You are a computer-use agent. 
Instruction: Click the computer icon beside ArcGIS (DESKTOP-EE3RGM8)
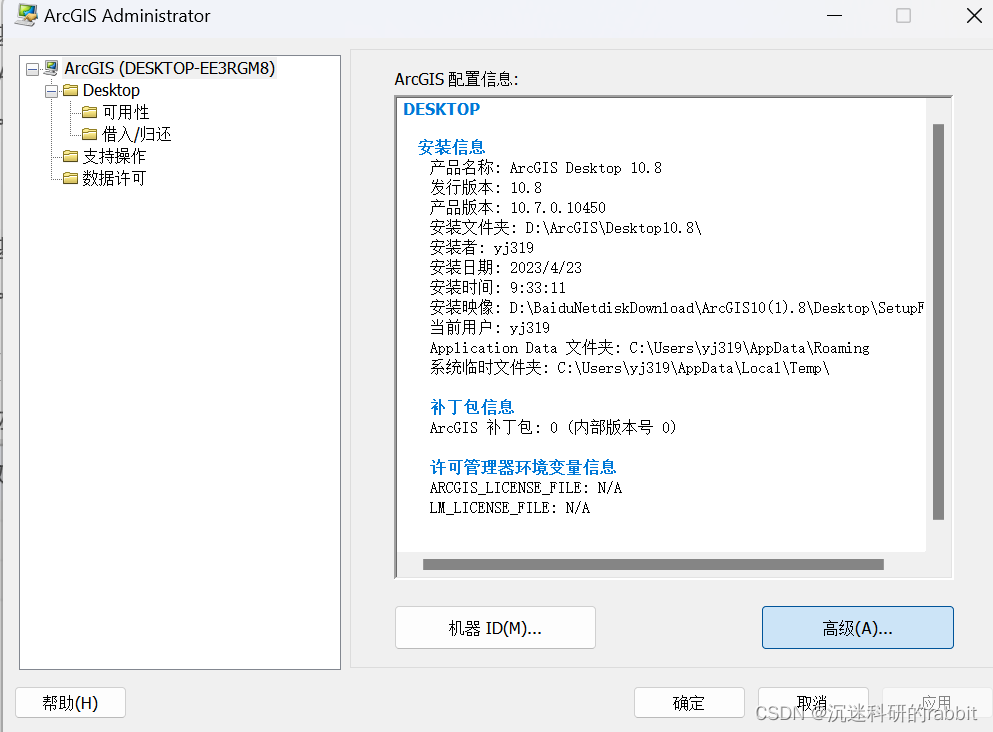click(x=51, y=68)
